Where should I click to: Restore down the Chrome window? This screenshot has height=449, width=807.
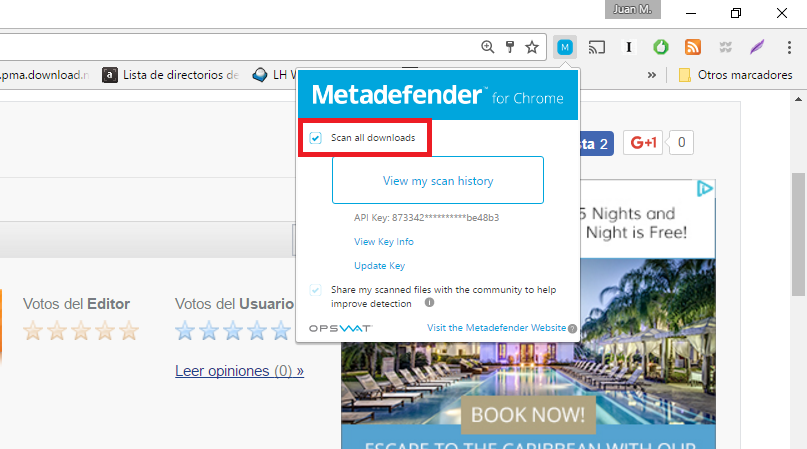click(736, 13)
